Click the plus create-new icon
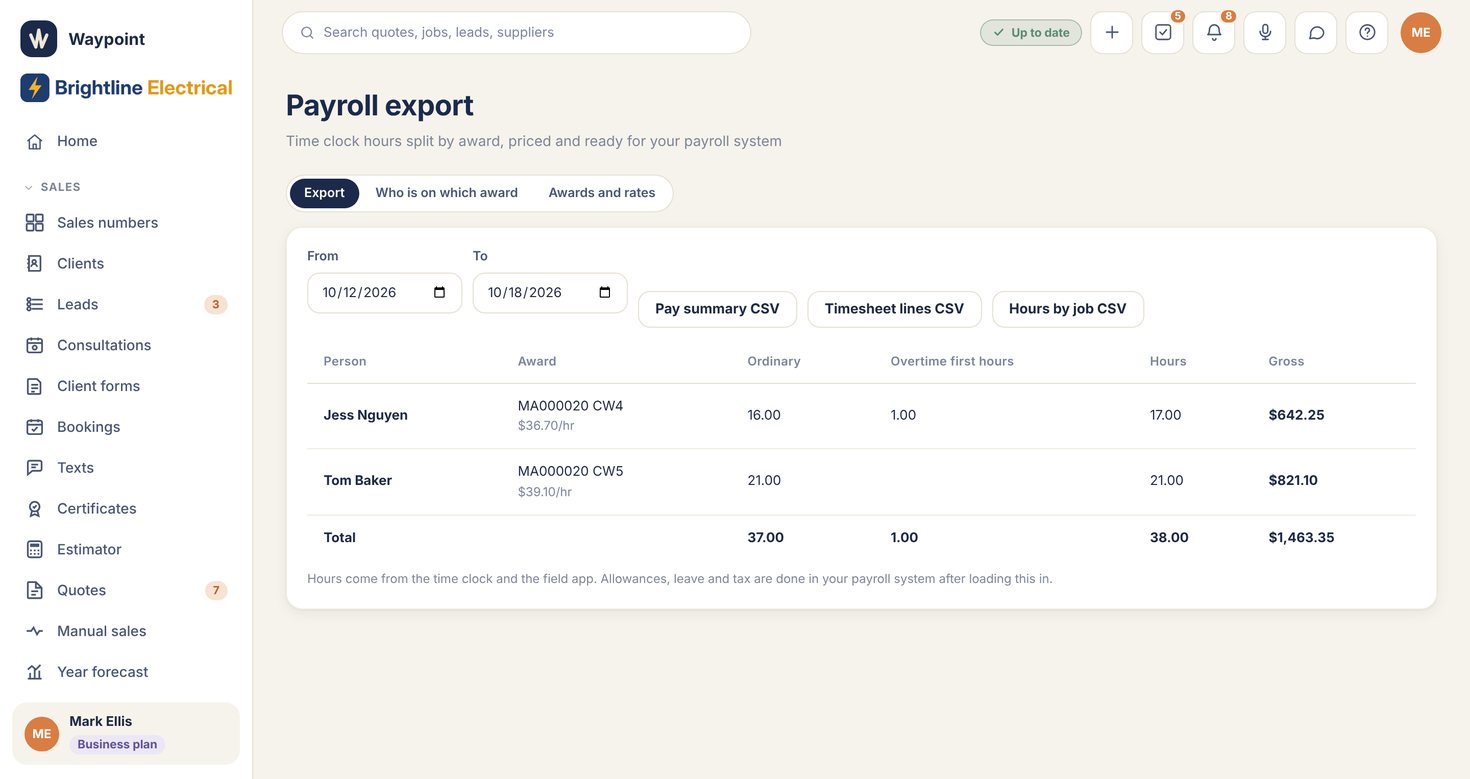The width and height of the screenshot is (1470, 779). tap(1112, 32)
